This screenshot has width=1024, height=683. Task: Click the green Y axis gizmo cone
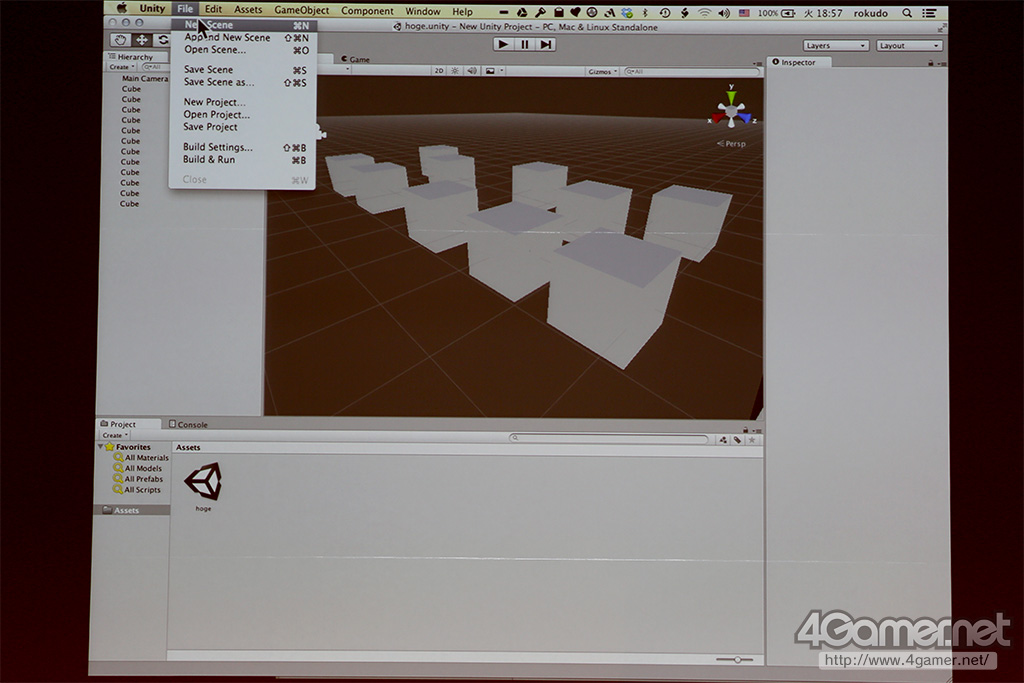coord(731,97)
